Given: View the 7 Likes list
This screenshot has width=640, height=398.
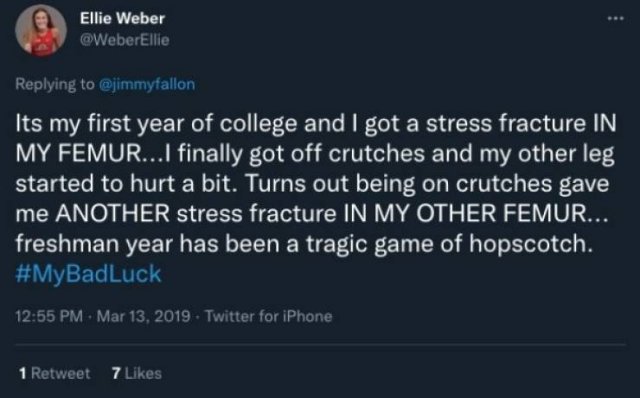Looking at the screenshot, I should (137, 373).
